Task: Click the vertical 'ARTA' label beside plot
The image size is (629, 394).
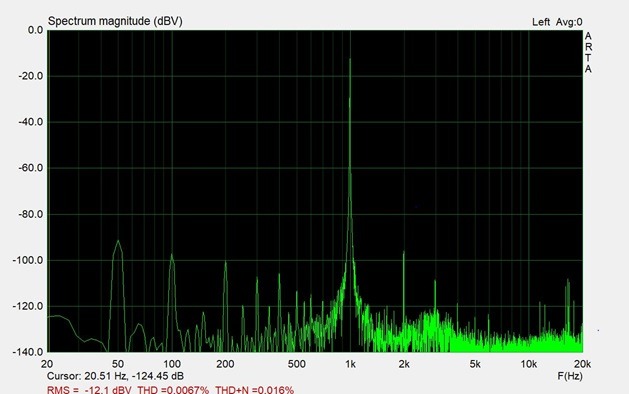Action: point(588,53)
